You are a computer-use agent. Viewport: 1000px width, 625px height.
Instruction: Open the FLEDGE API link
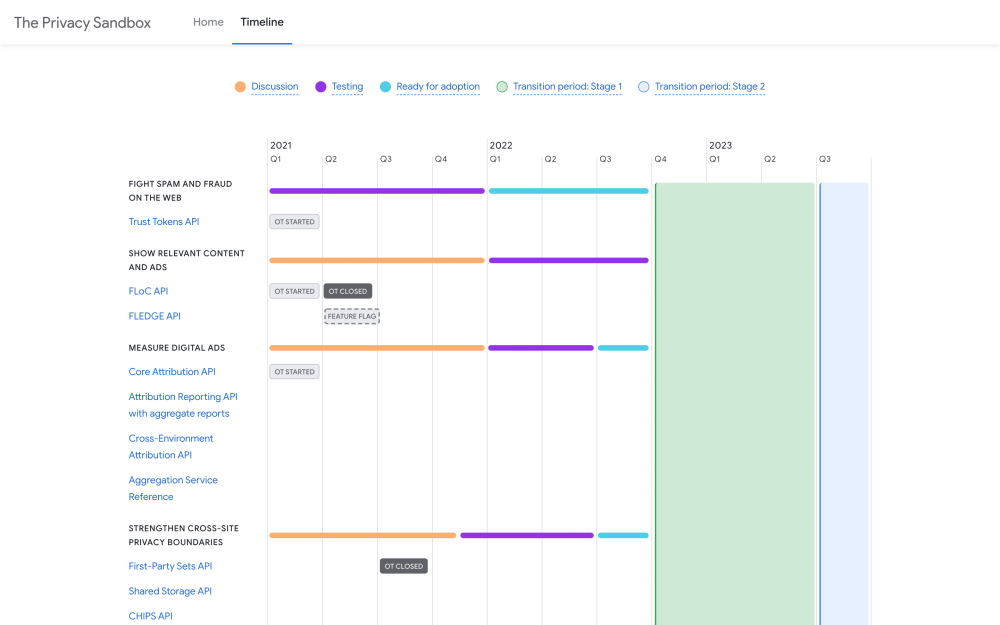tap(154, 316)
